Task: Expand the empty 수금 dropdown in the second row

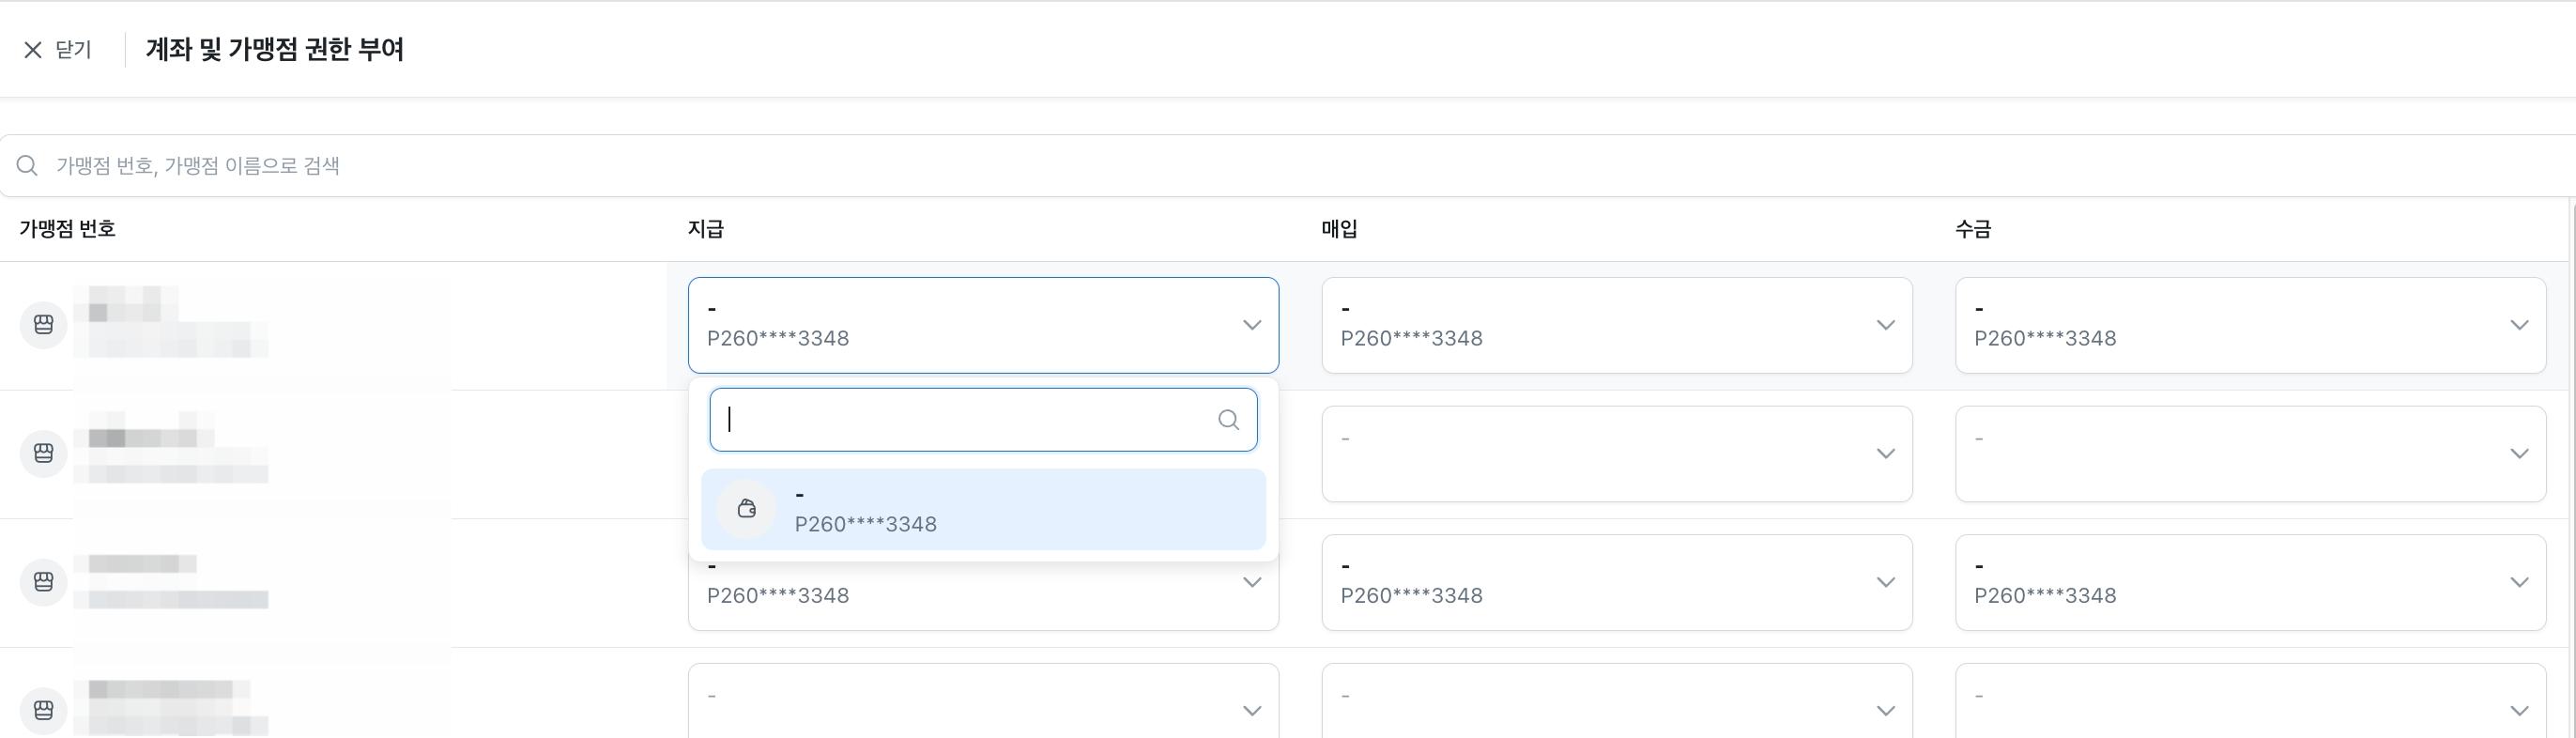Action: point(2250,454)
